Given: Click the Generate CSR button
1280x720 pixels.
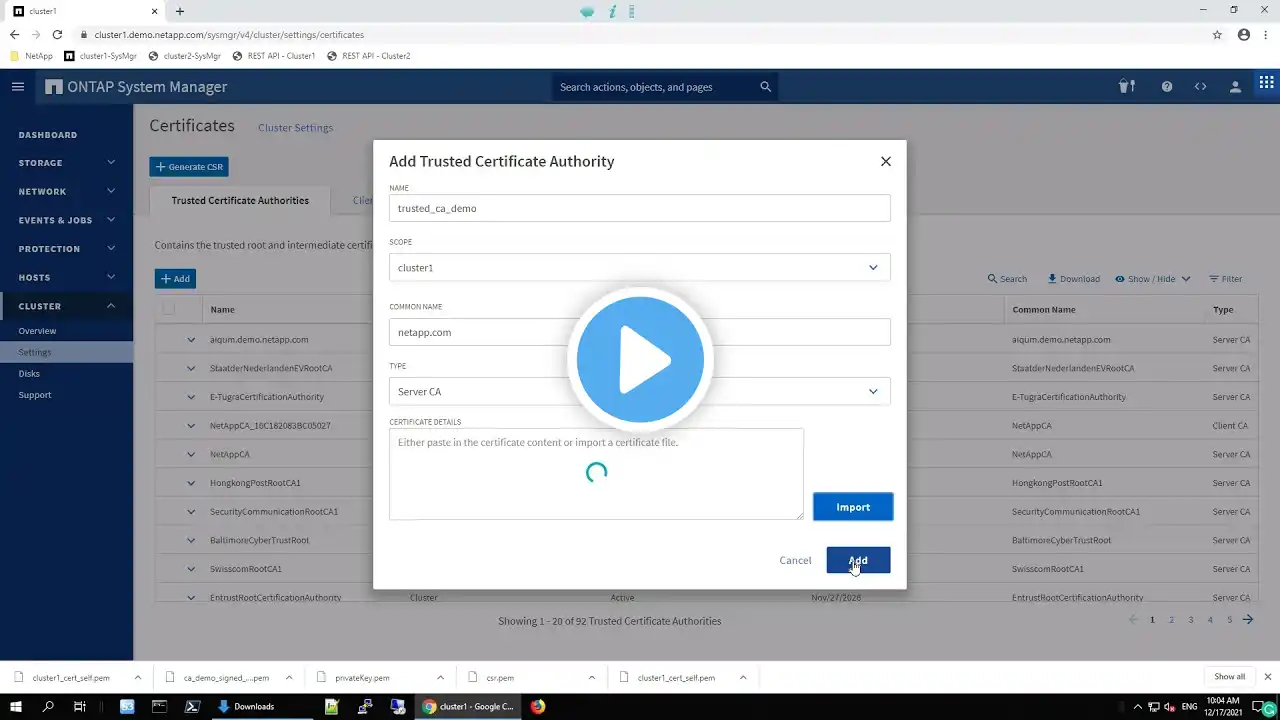Looking at the screenshot, I should click(x=189, y=167).
